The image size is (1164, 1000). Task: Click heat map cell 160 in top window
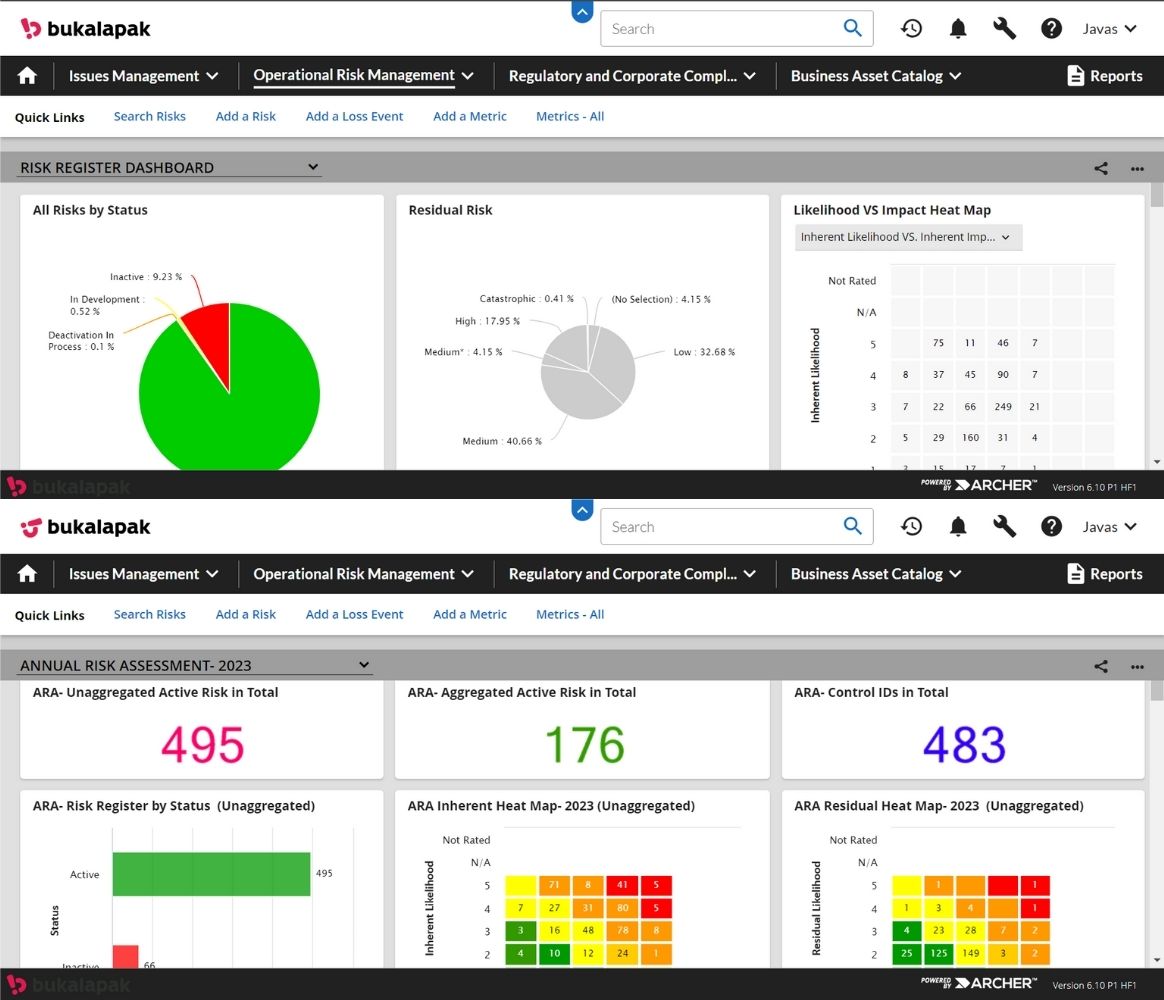coord(970,438)
